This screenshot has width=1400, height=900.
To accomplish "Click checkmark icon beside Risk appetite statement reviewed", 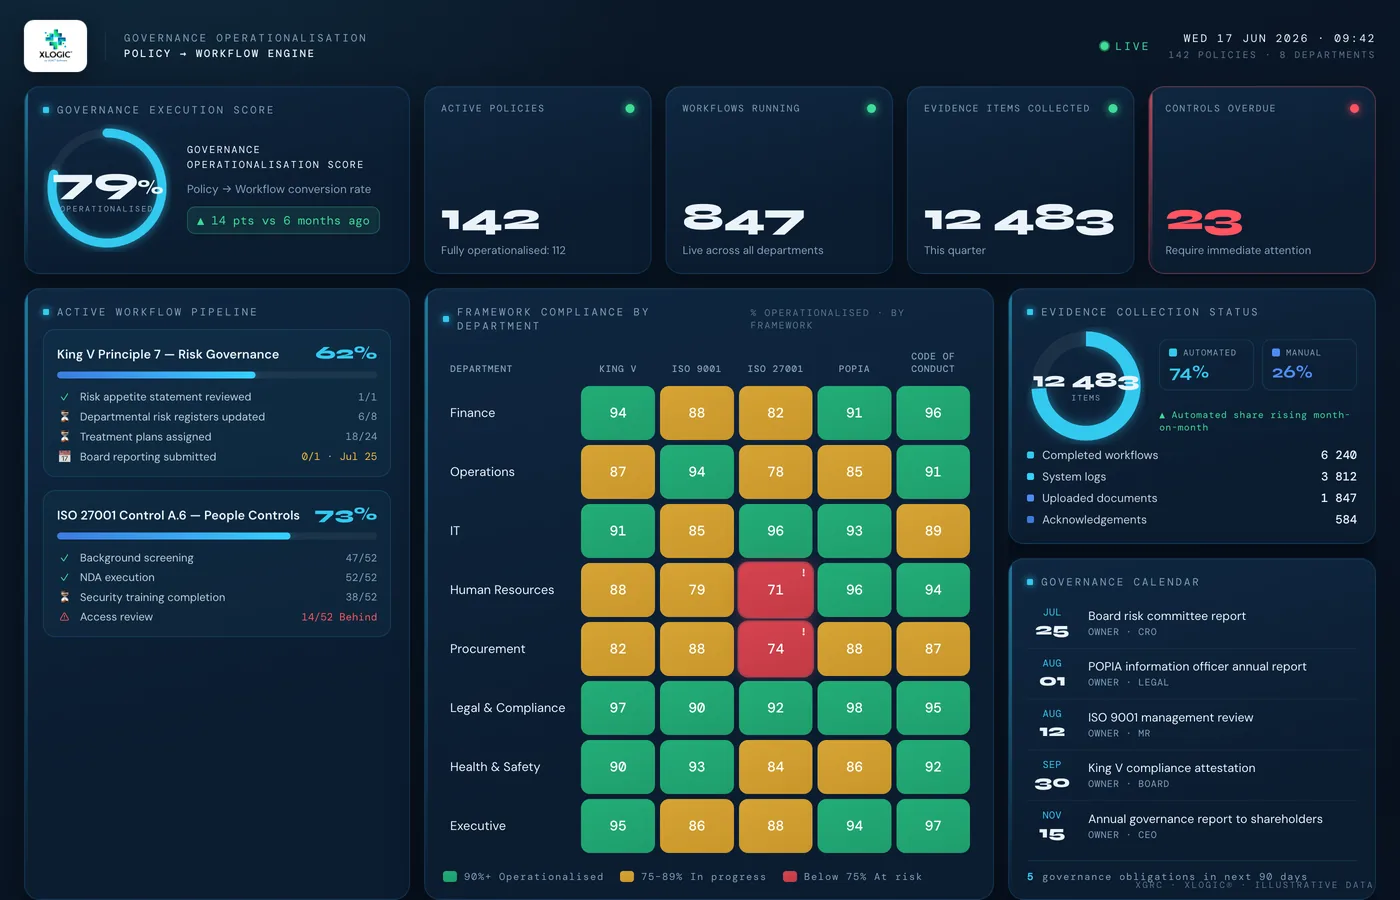I will 65,397.
